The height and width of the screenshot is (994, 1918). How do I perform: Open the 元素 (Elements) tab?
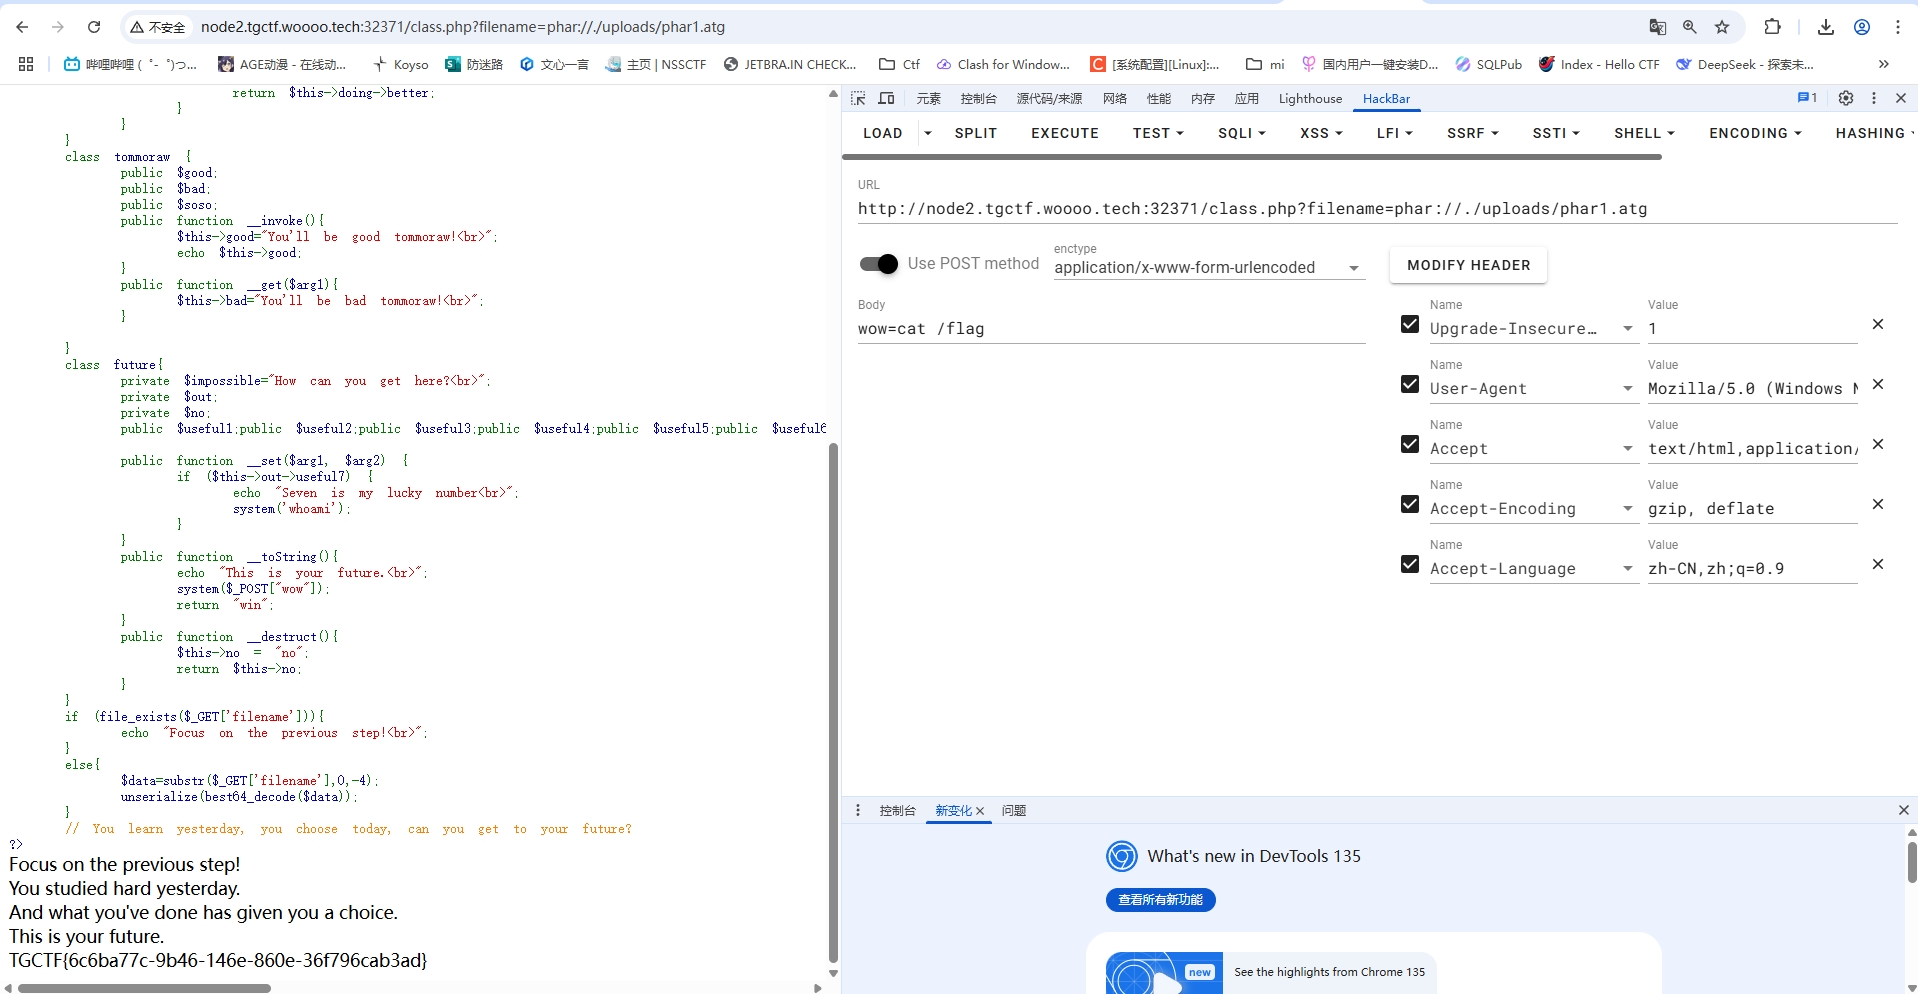point(929,98)
